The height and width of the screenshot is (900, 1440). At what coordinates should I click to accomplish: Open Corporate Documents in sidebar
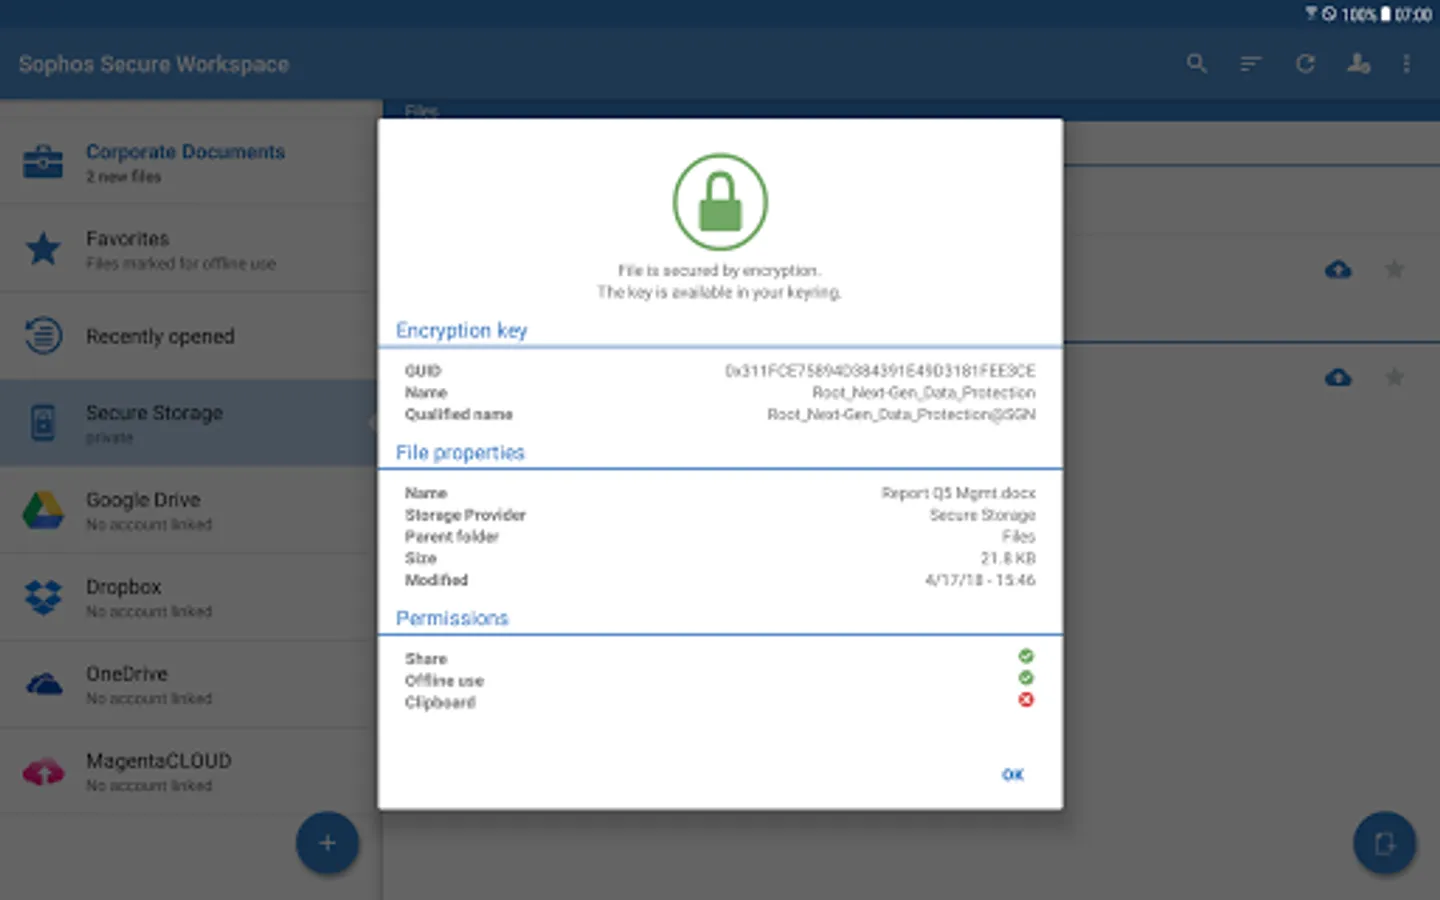coord(190,162)
